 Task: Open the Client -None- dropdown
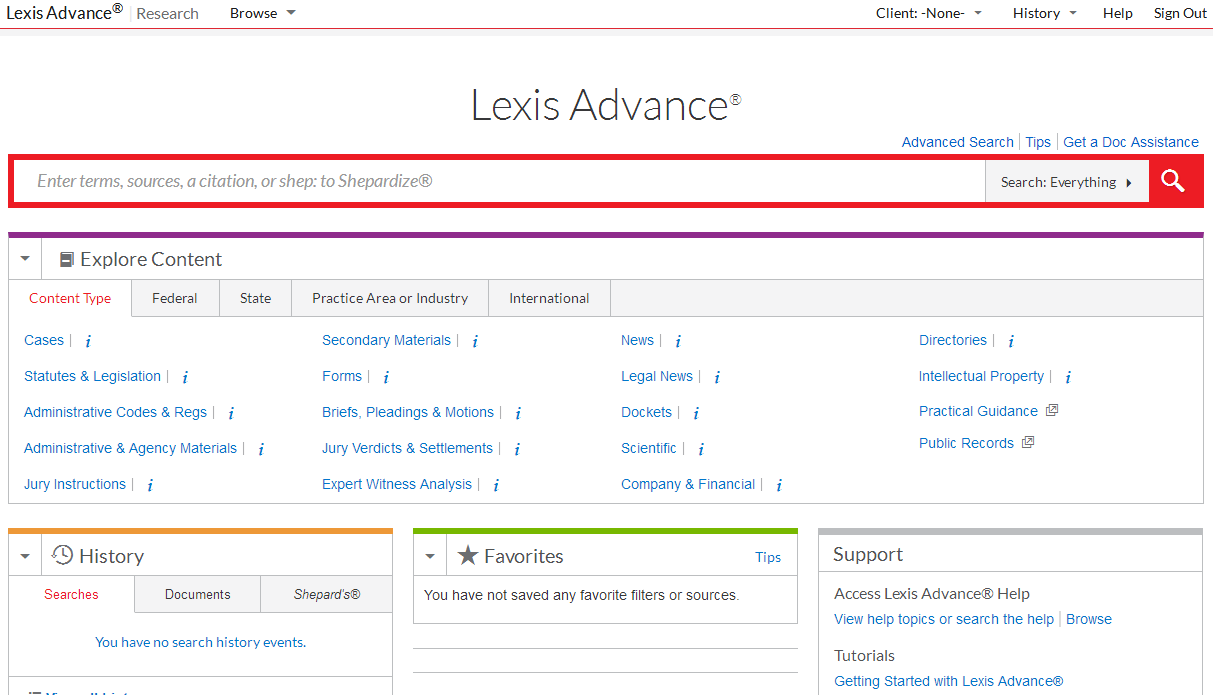pos(929,13)
